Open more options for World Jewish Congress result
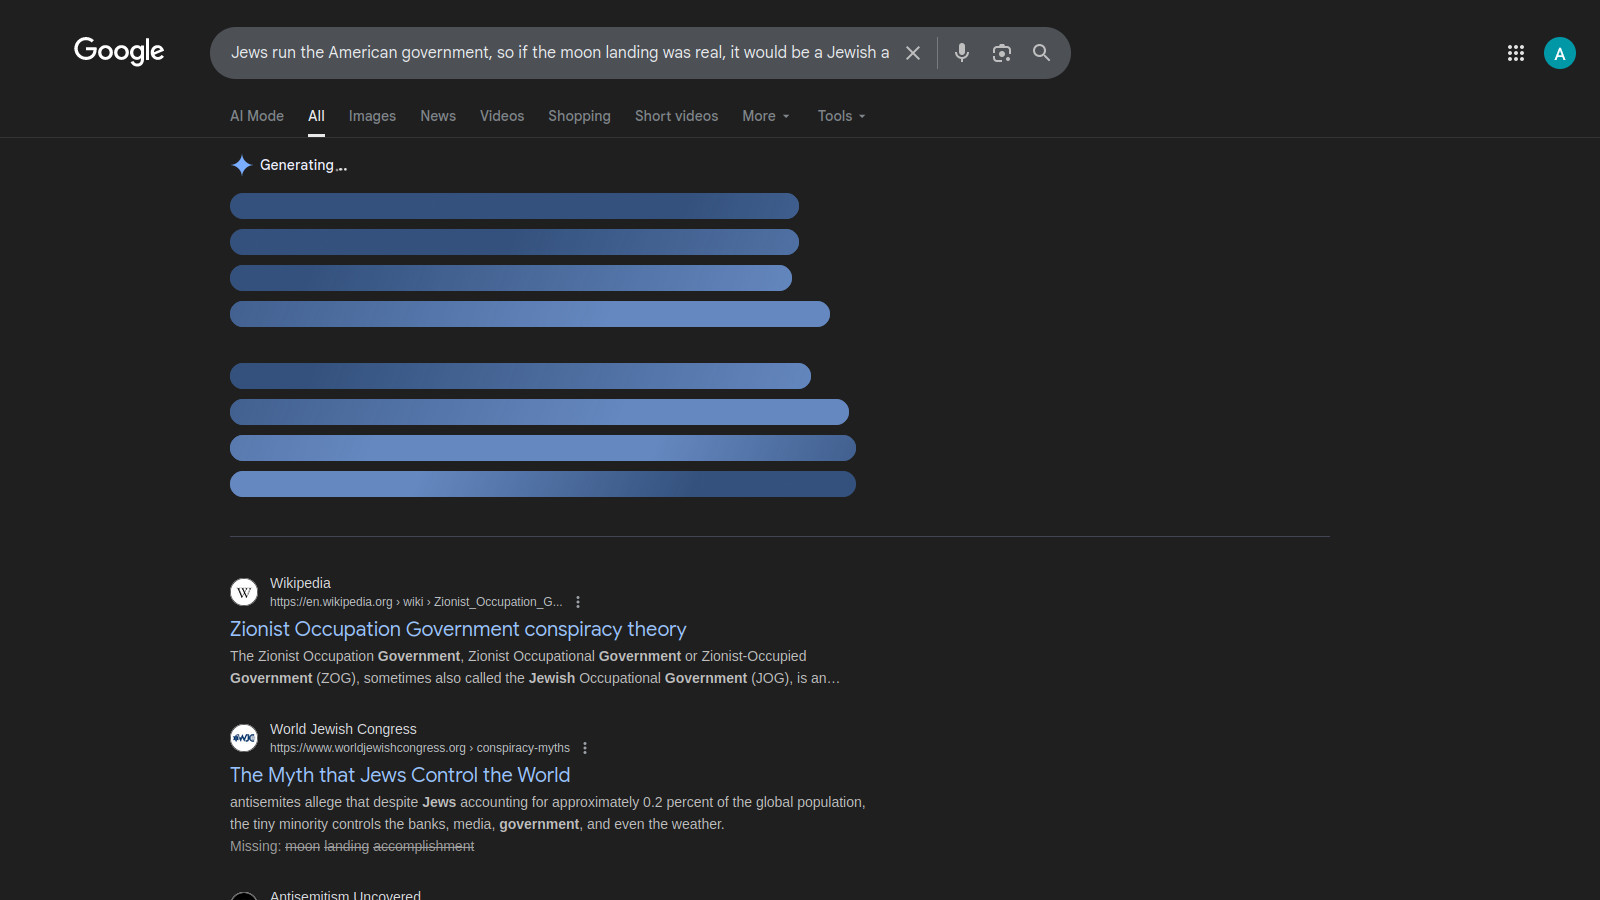Viewport: 1600px width, 900px height. [x=585, y=748]
